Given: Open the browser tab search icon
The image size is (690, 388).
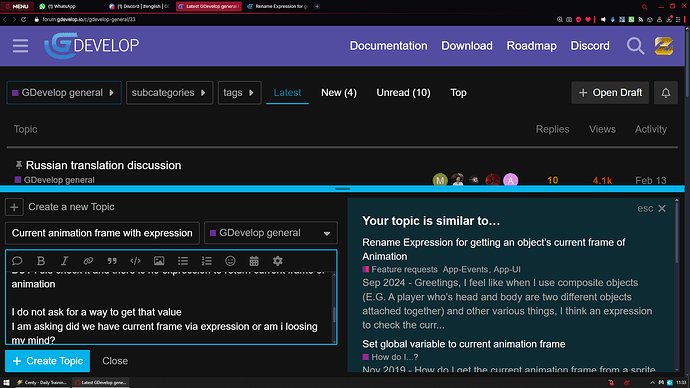Looking at the screenshot, I should (x=645, y=7).
